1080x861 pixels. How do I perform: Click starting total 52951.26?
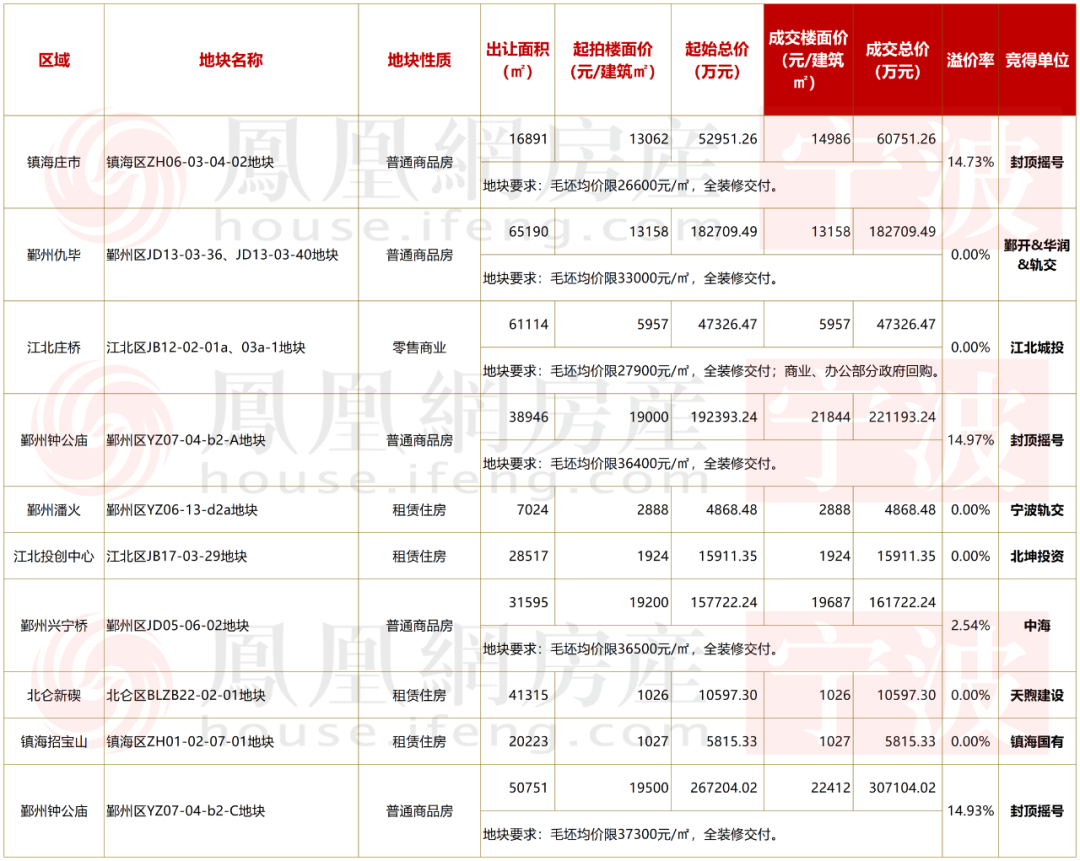(x=727, y=139)
